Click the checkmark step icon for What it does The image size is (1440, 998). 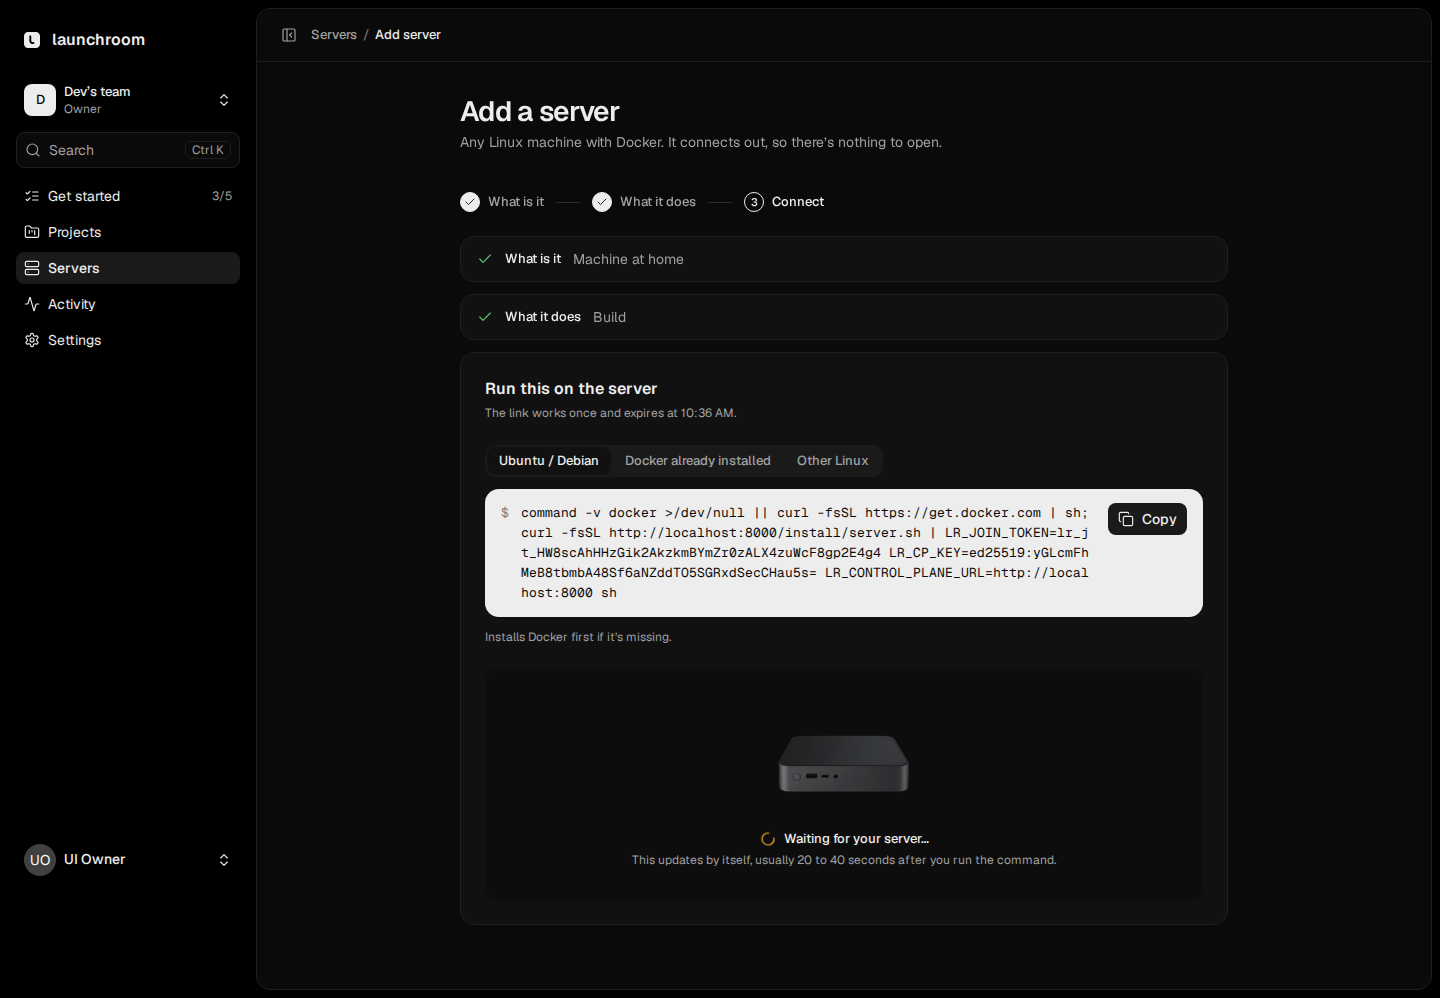[x=602, y=202]
